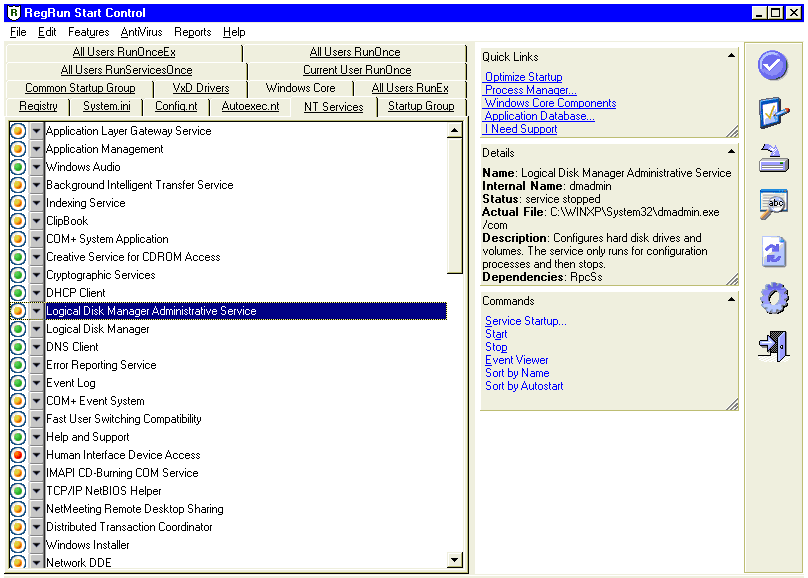This screenshot has height=578, width=808.
Task: Open the Features menu
Action: pyautogui.click(x=89, y=32)
